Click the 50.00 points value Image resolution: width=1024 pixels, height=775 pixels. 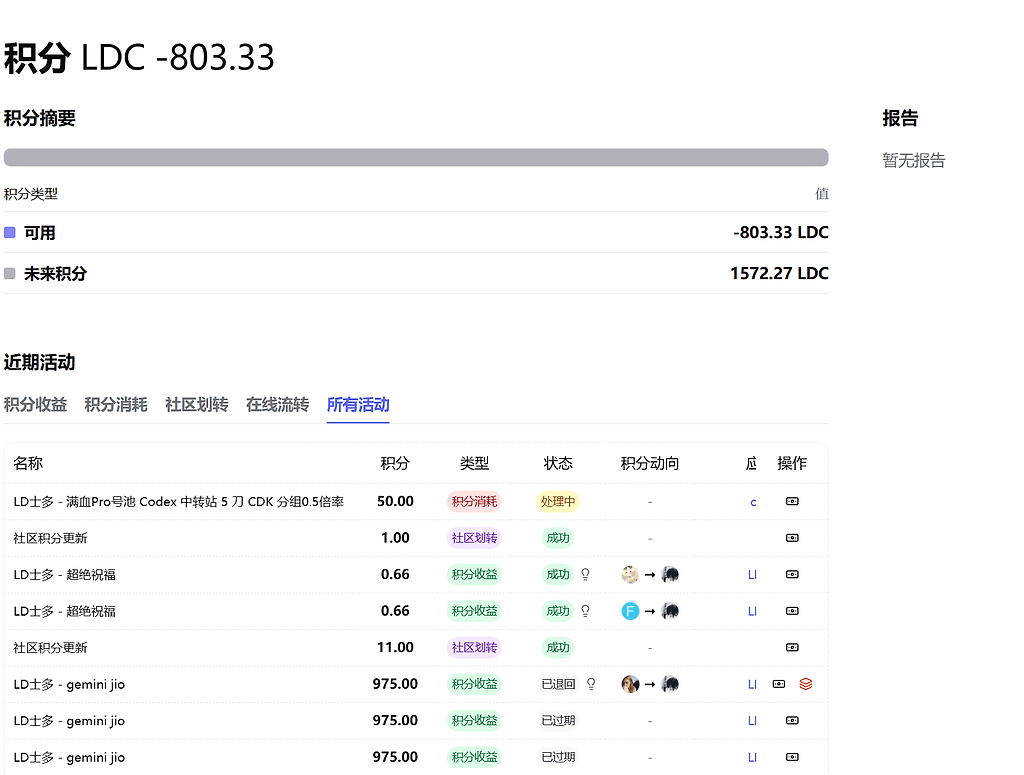395,501
